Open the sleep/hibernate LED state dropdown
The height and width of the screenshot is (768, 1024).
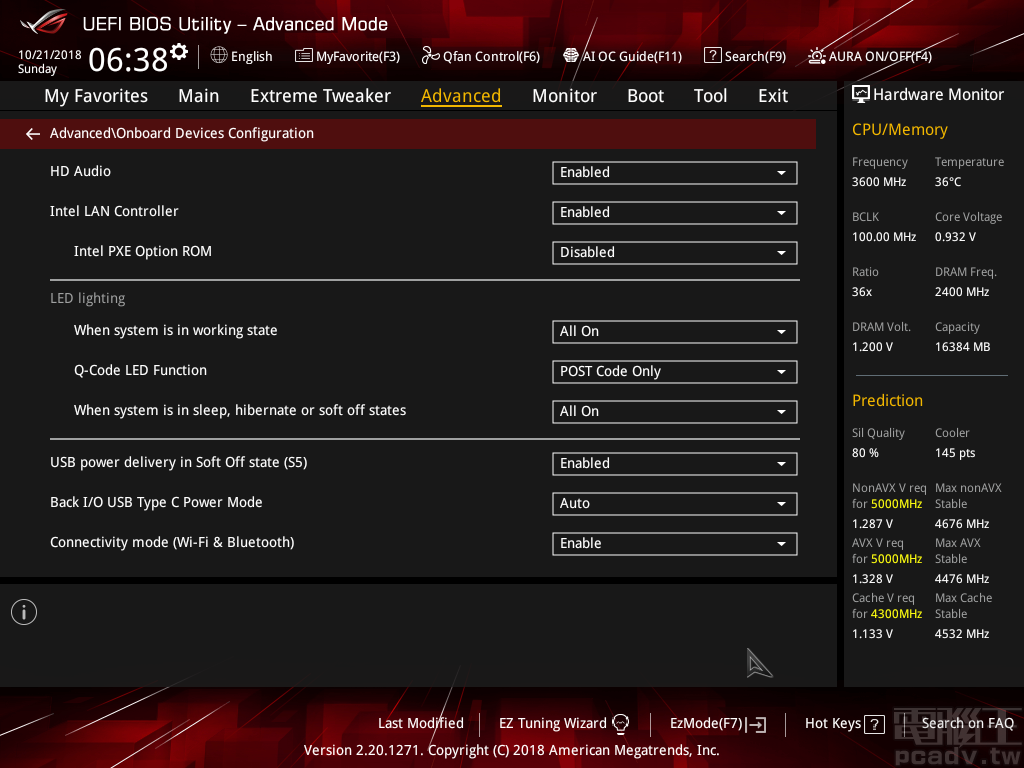tap(675, 411)
